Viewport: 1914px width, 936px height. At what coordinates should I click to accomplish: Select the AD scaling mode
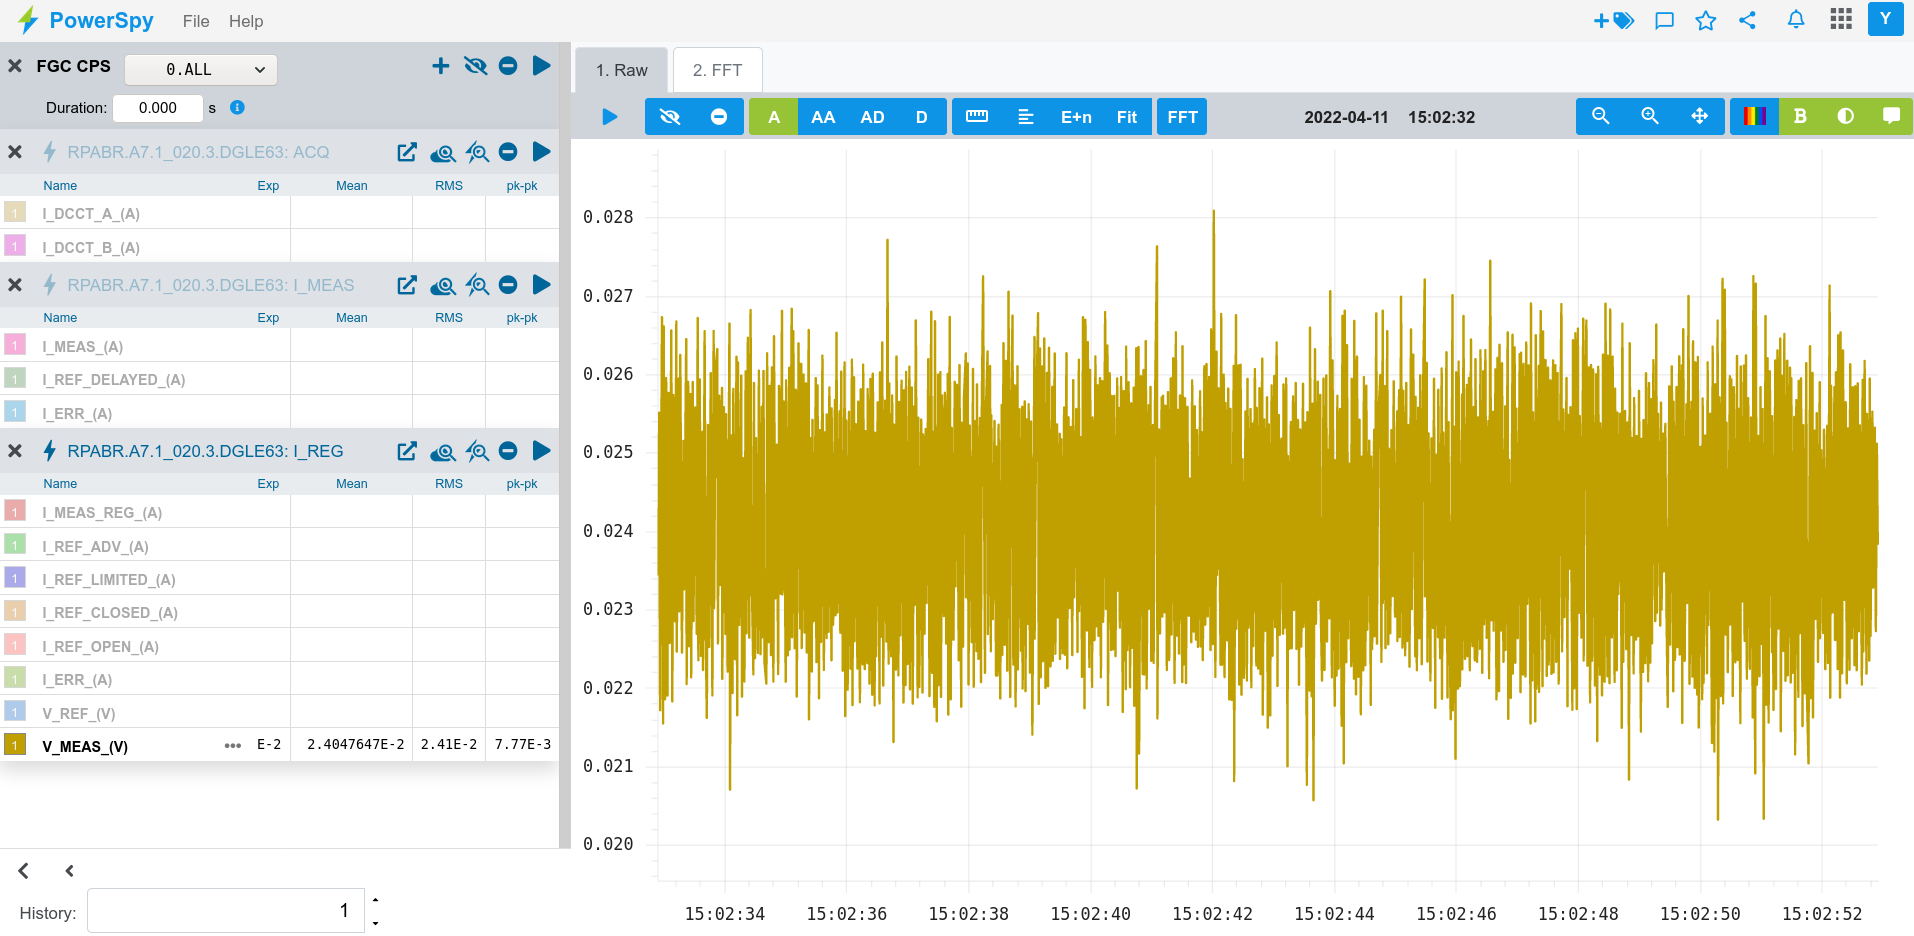point(872,117)
